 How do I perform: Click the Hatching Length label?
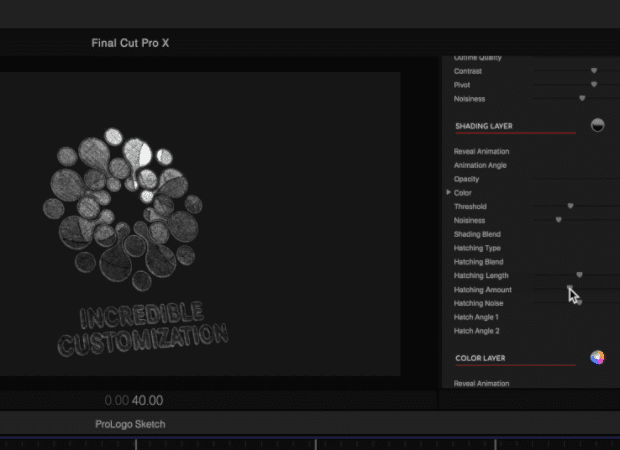tap(481, 276)
